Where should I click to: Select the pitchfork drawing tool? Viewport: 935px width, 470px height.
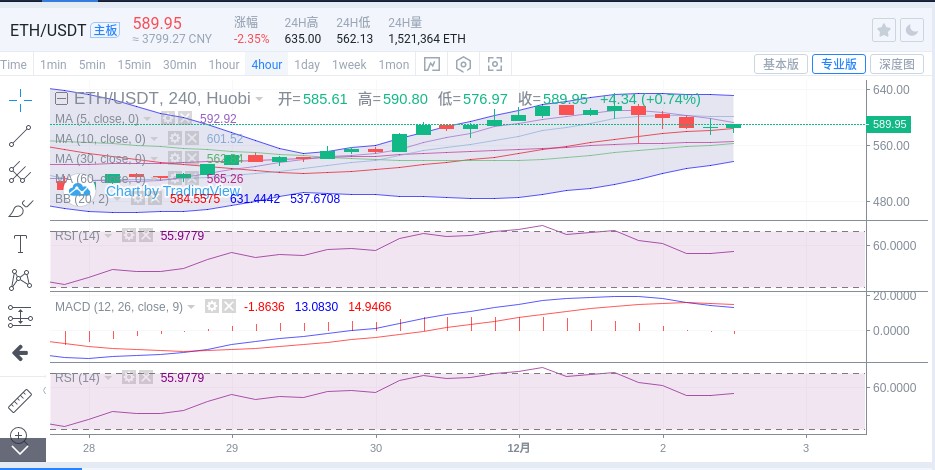pyautogui.click(x=20, y=172)
